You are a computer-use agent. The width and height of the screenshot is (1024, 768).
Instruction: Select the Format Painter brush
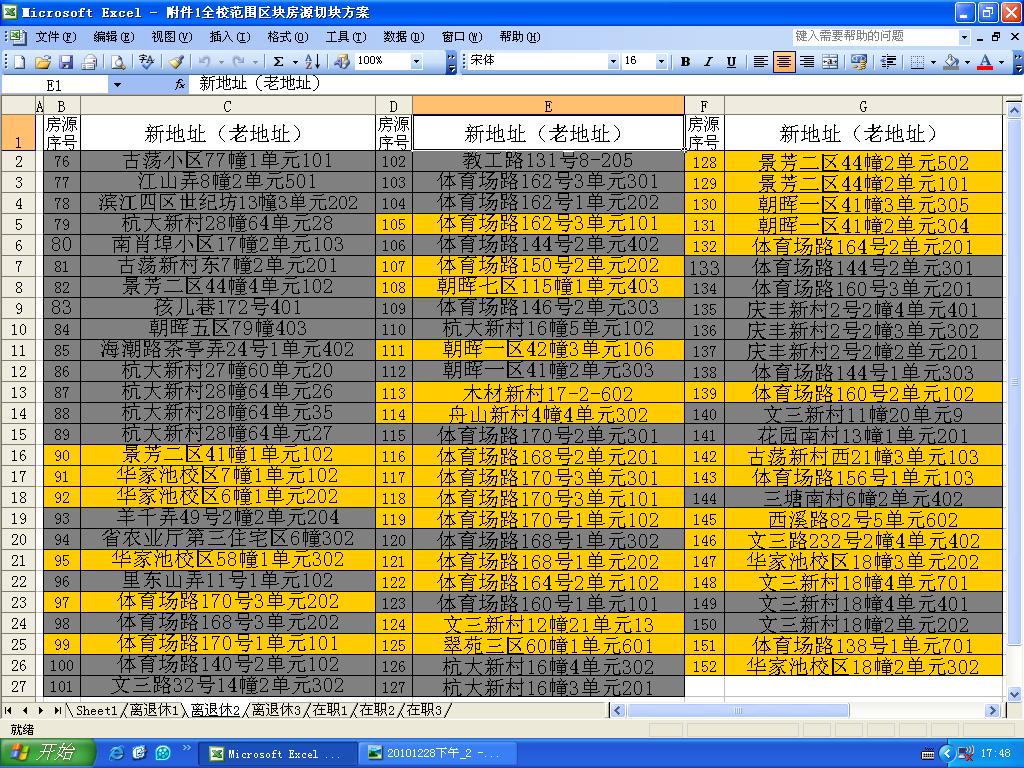[175, 61]
